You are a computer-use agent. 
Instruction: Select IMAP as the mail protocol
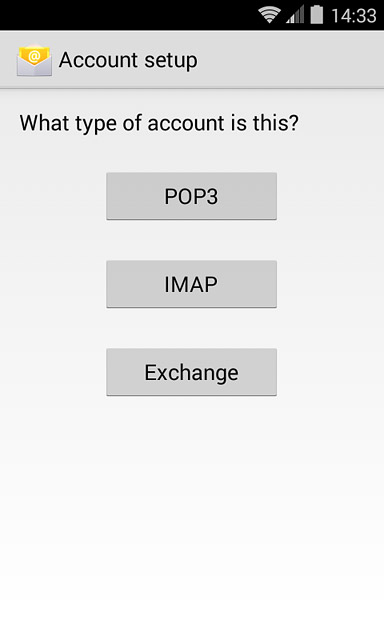click(191, 284)
